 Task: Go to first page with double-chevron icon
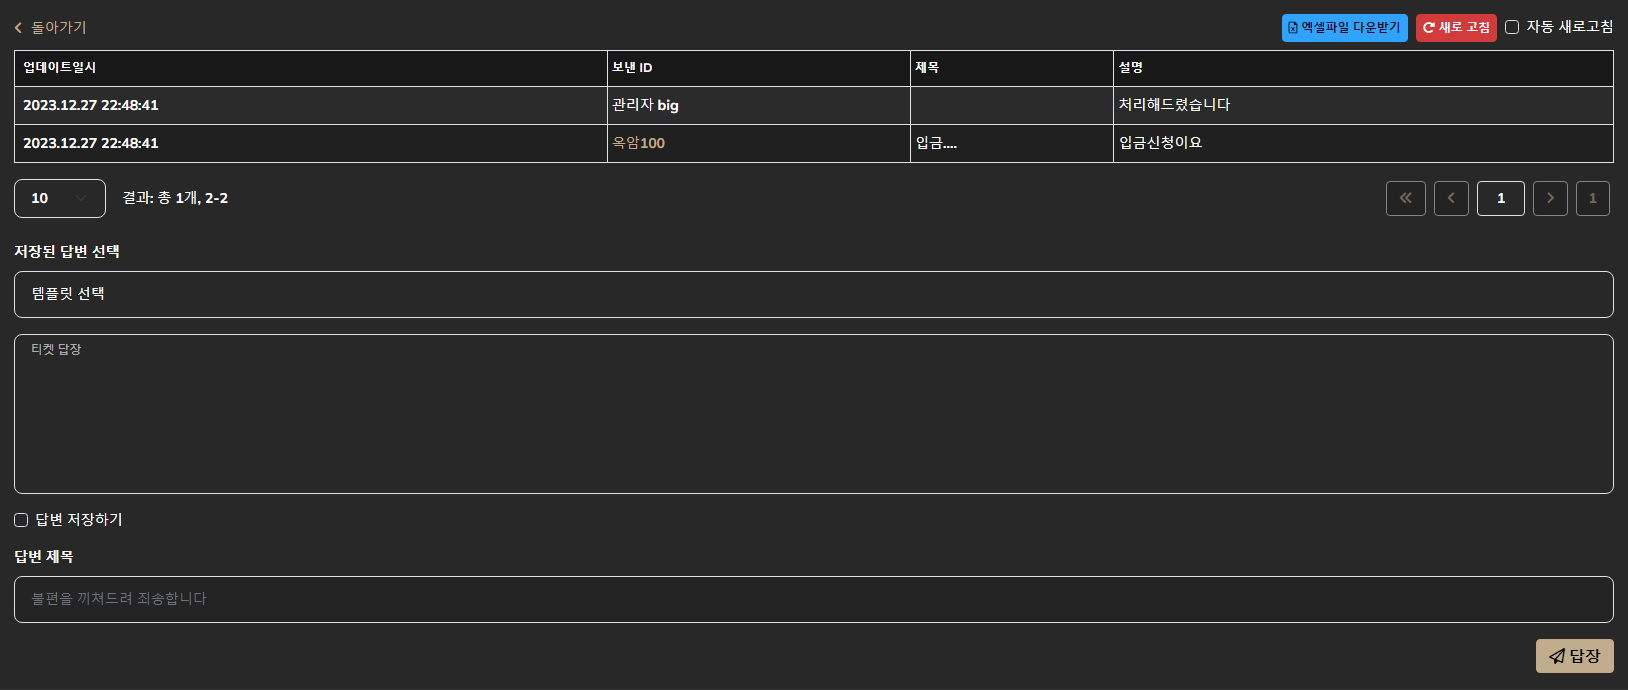click(1405, 198)
